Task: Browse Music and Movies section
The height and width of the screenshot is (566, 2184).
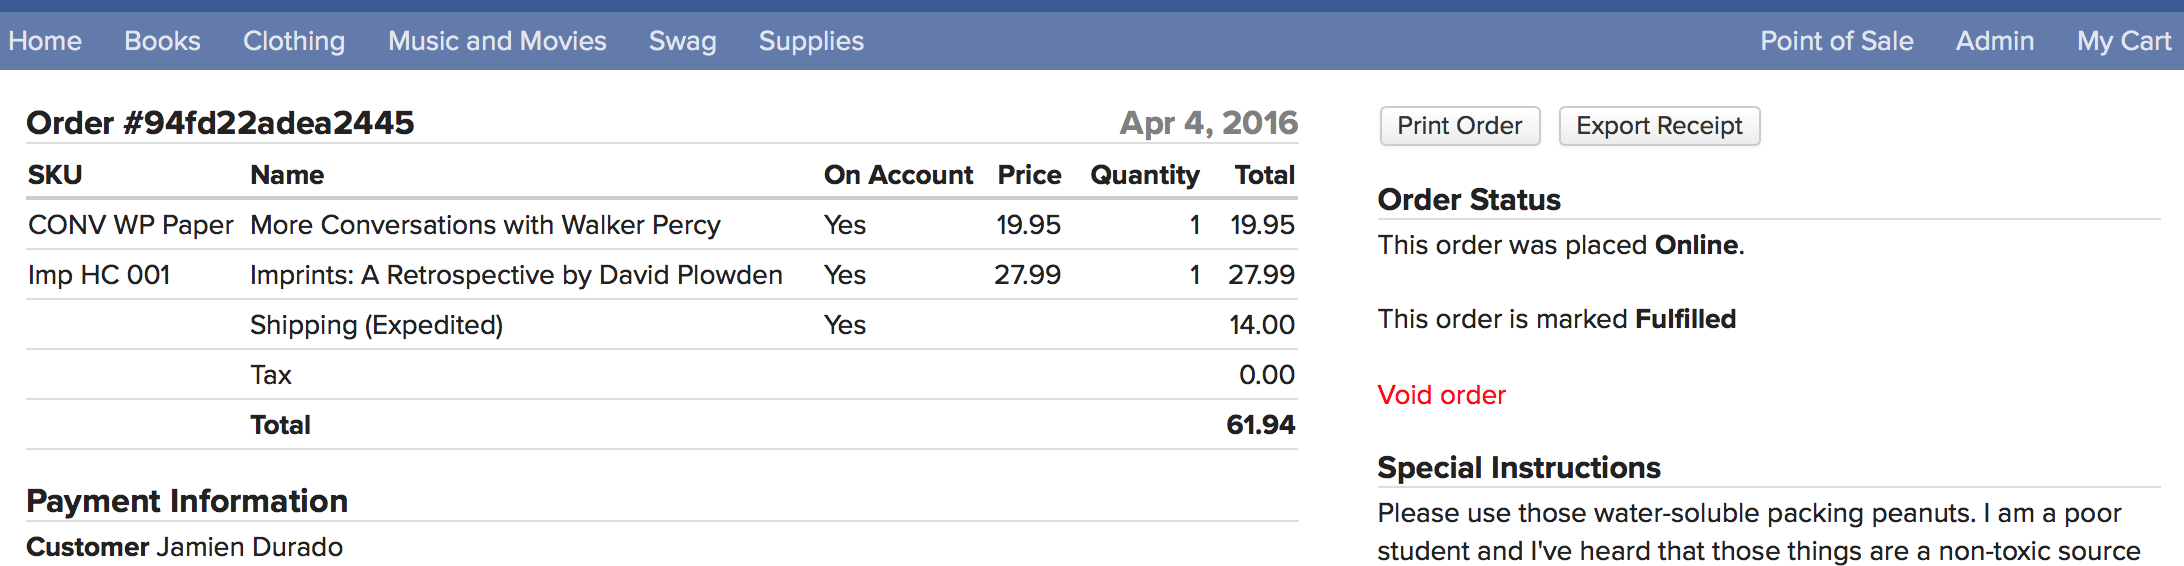Action: point(497,41)
